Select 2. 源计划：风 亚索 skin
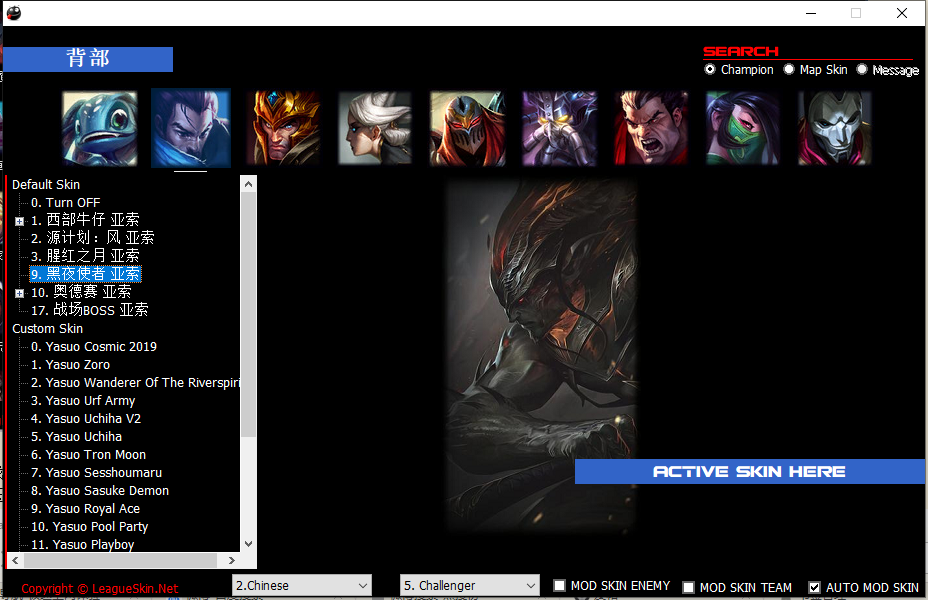Screen dimensions: 928x600 point(92,238)
